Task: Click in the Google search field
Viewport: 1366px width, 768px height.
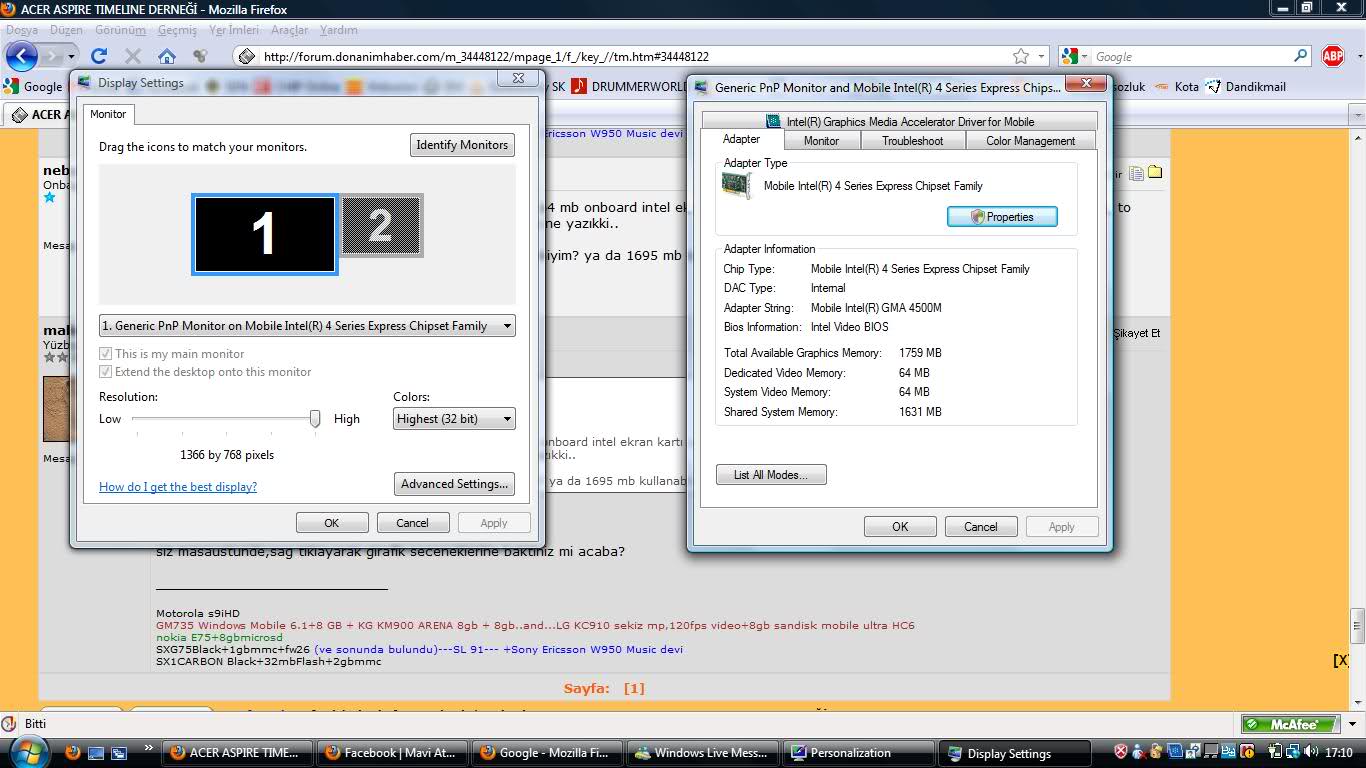Action: point(1190,57)
